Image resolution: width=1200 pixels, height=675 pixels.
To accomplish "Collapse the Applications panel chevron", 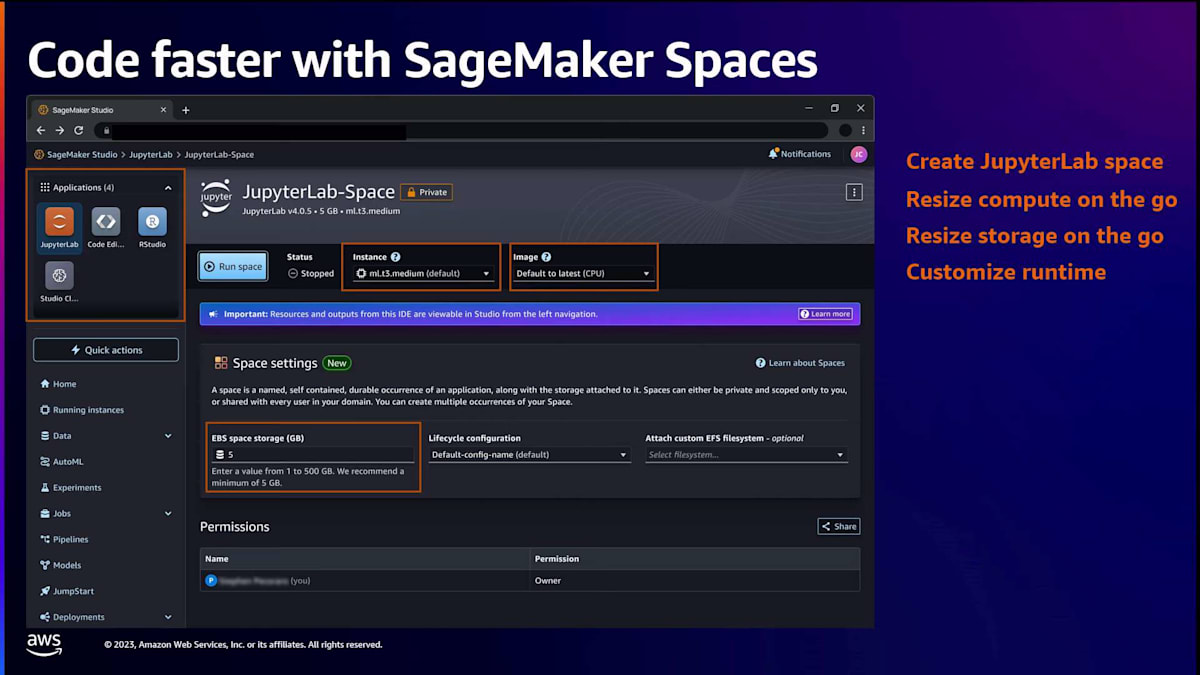I will 168,187.
